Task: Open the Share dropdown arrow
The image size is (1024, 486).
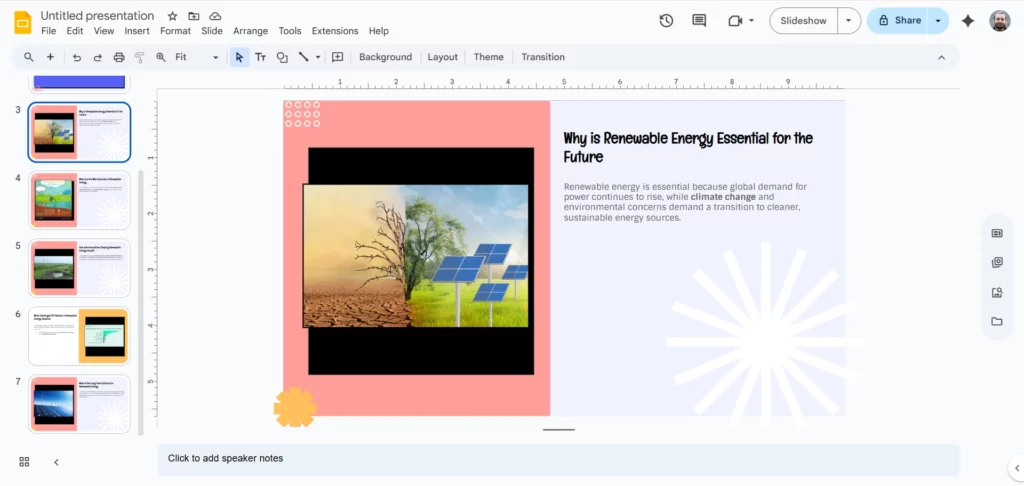Action: [x=938, y=20]
